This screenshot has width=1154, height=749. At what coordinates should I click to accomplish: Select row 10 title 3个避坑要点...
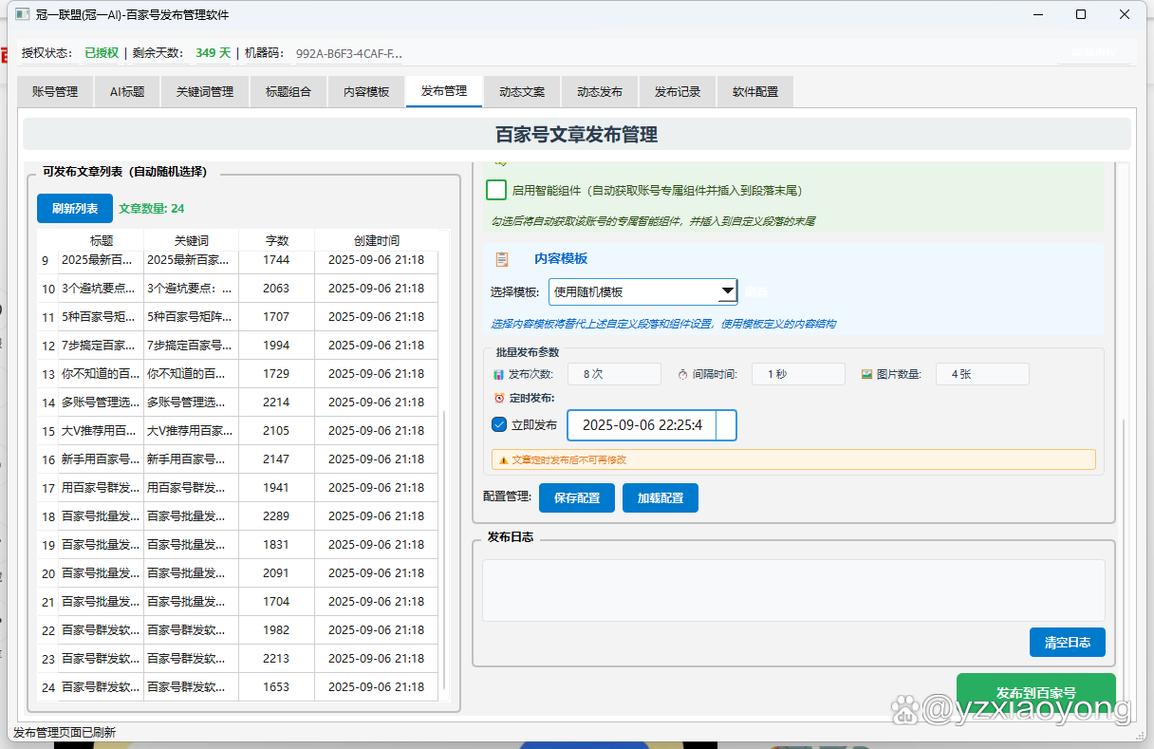coord(101,288)
